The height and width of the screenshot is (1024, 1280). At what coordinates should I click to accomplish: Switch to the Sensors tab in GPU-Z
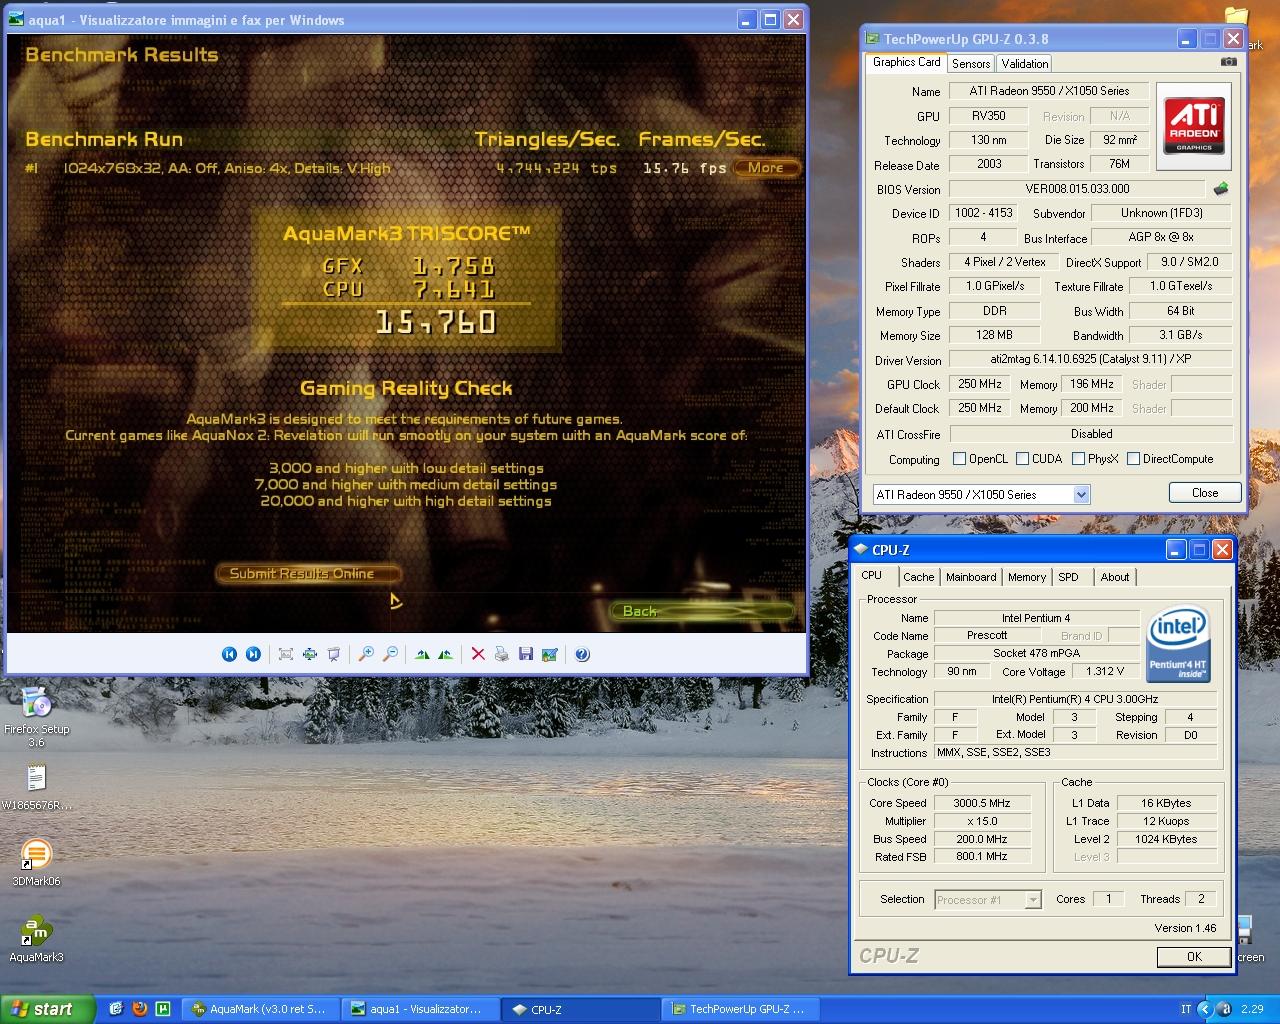(971, 63)
